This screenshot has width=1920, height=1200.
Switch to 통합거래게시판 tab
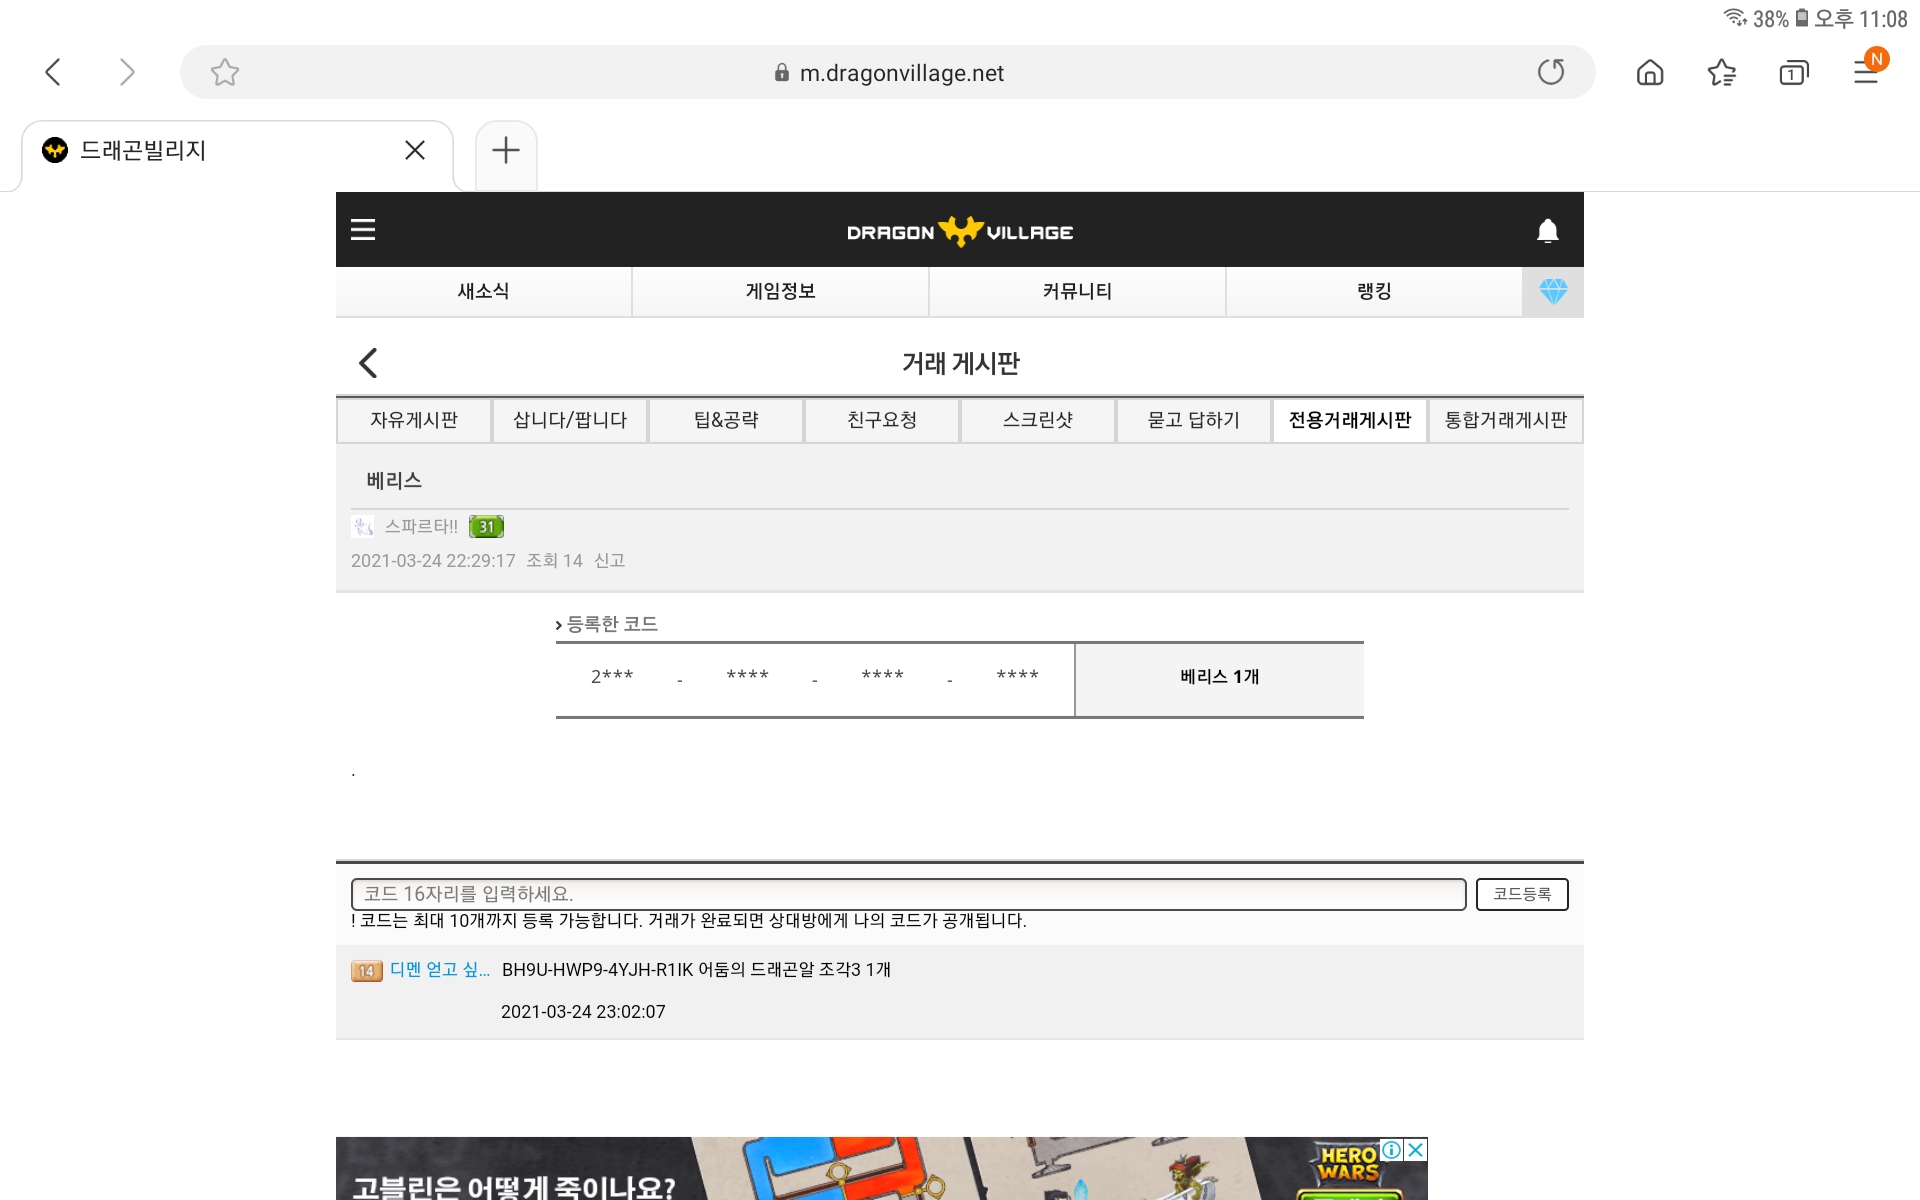[1505, 420]
